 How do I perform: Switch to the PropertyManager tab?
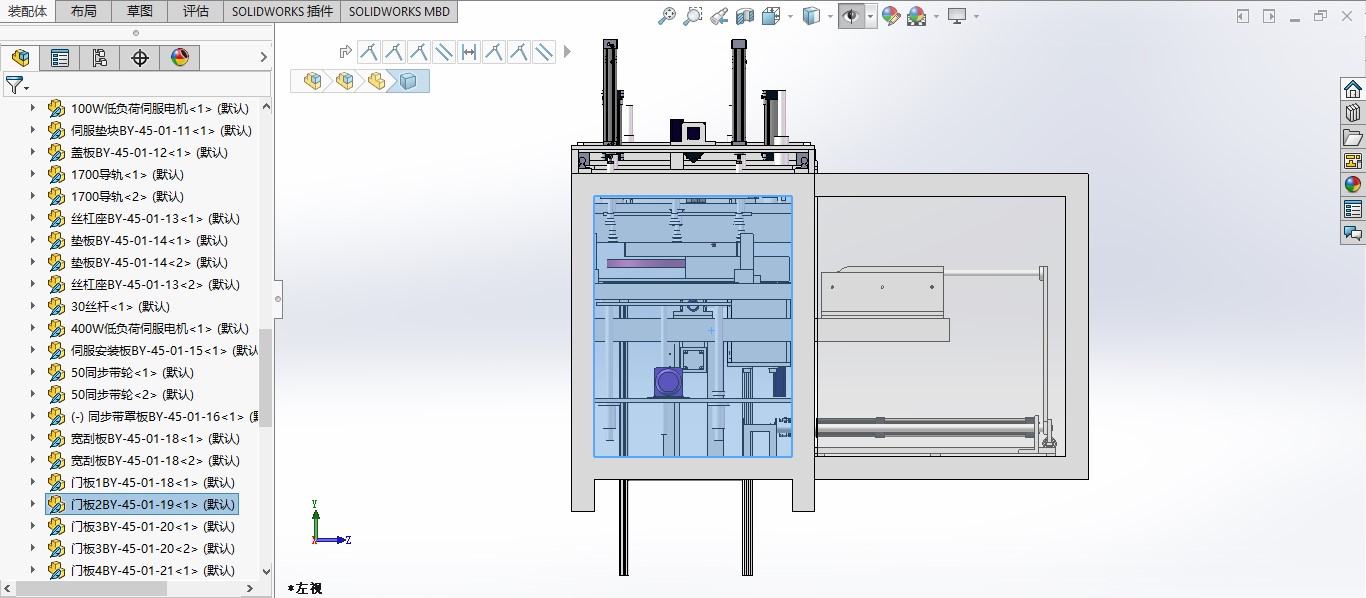(60, 58)
